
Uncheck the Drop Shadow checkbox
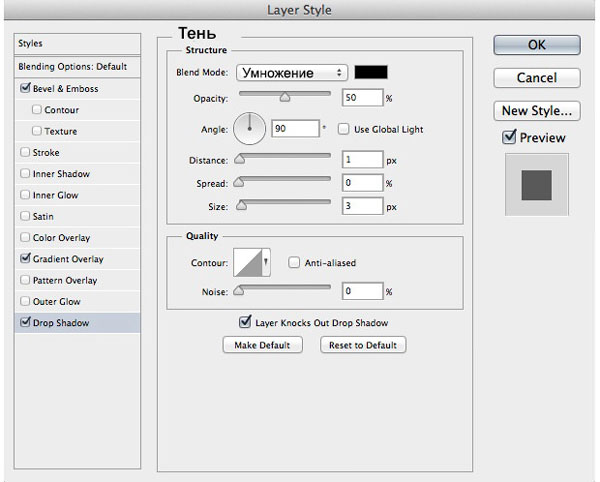(25, 322)
